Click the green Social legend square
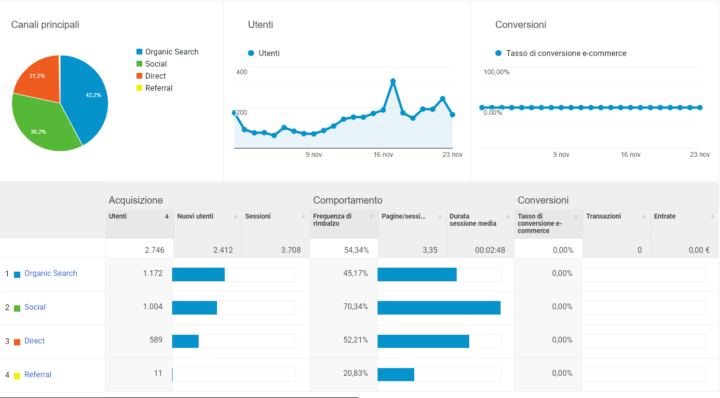720x398 pixels. tap(139, 64)
